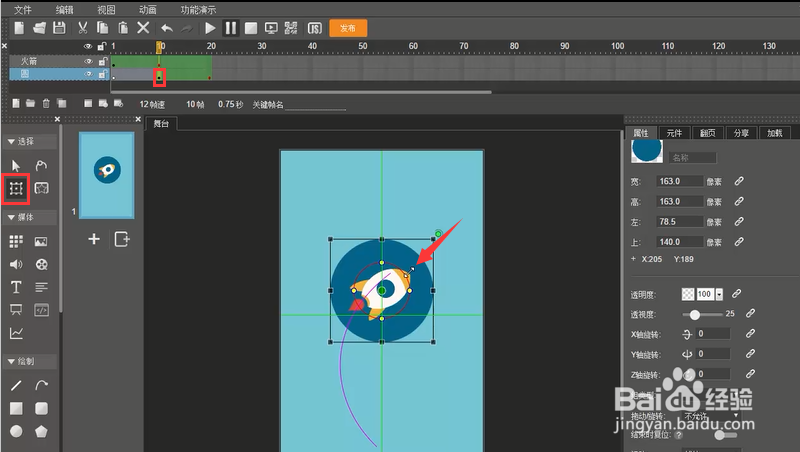
Task: Open a project with the folder icon
Action: pyautogui.click(x=39, y=28)
